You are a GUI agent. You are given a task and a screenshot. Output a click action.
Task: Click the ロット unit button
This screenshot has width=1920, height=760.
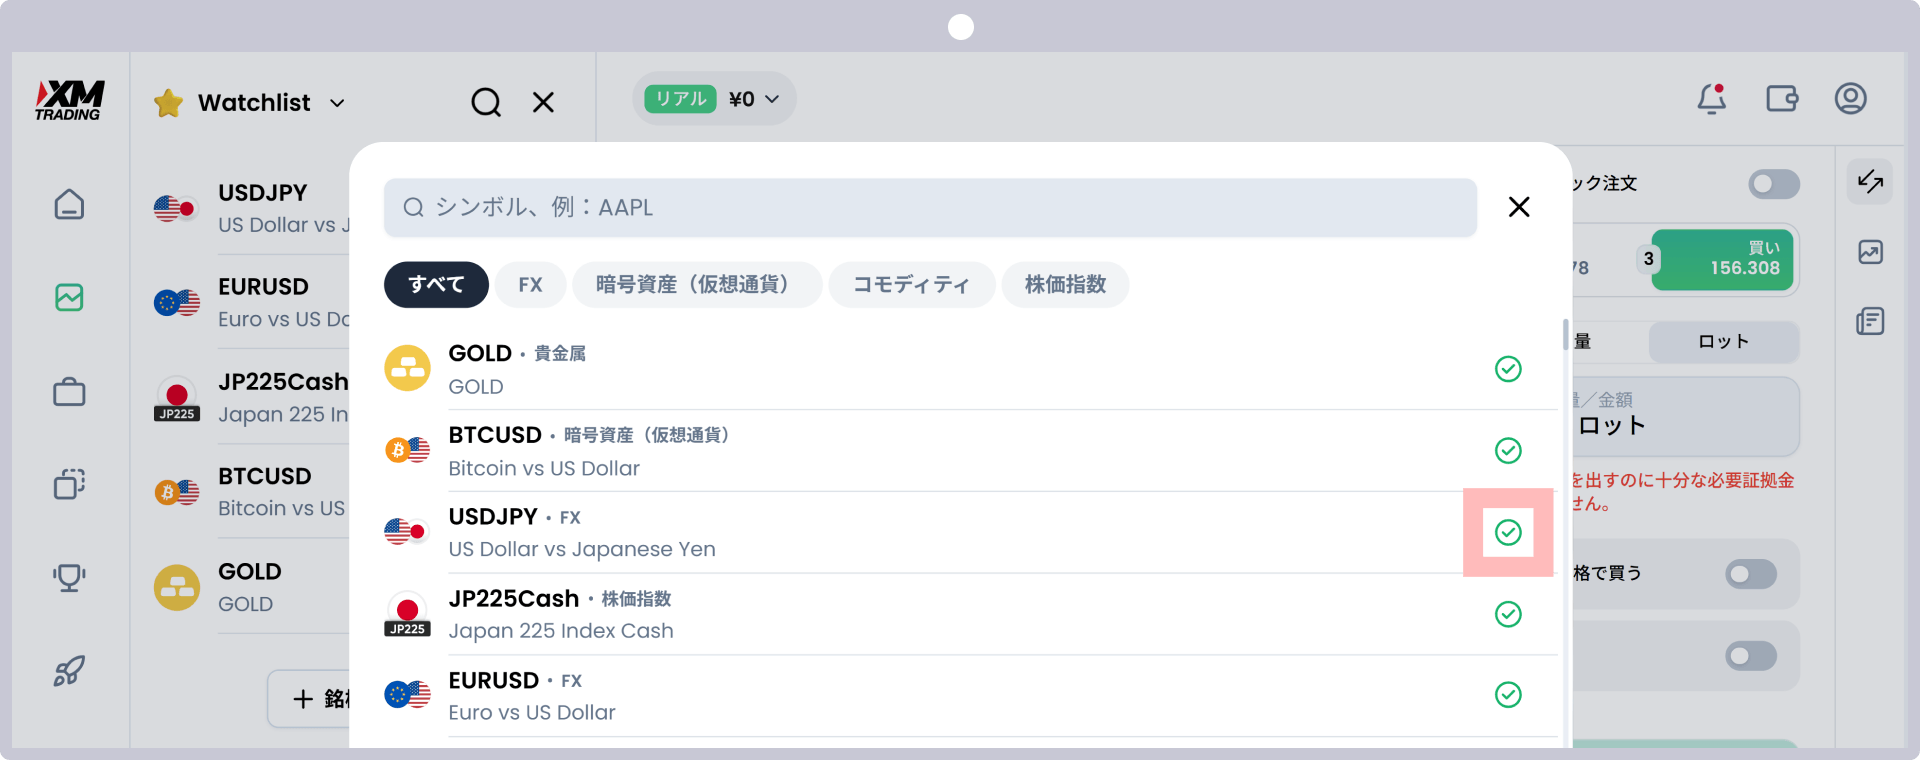pos(1724,342)
